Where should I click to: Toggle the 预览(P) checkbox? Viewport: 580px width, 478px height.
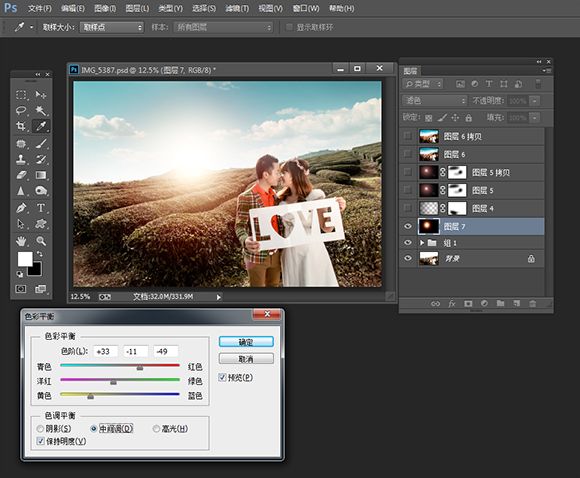point(222,377)
